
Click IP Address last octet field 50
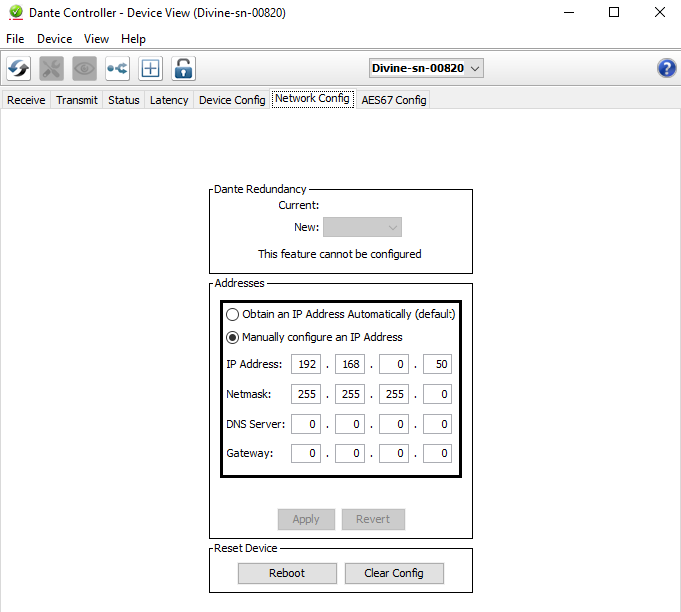point(437,364)
